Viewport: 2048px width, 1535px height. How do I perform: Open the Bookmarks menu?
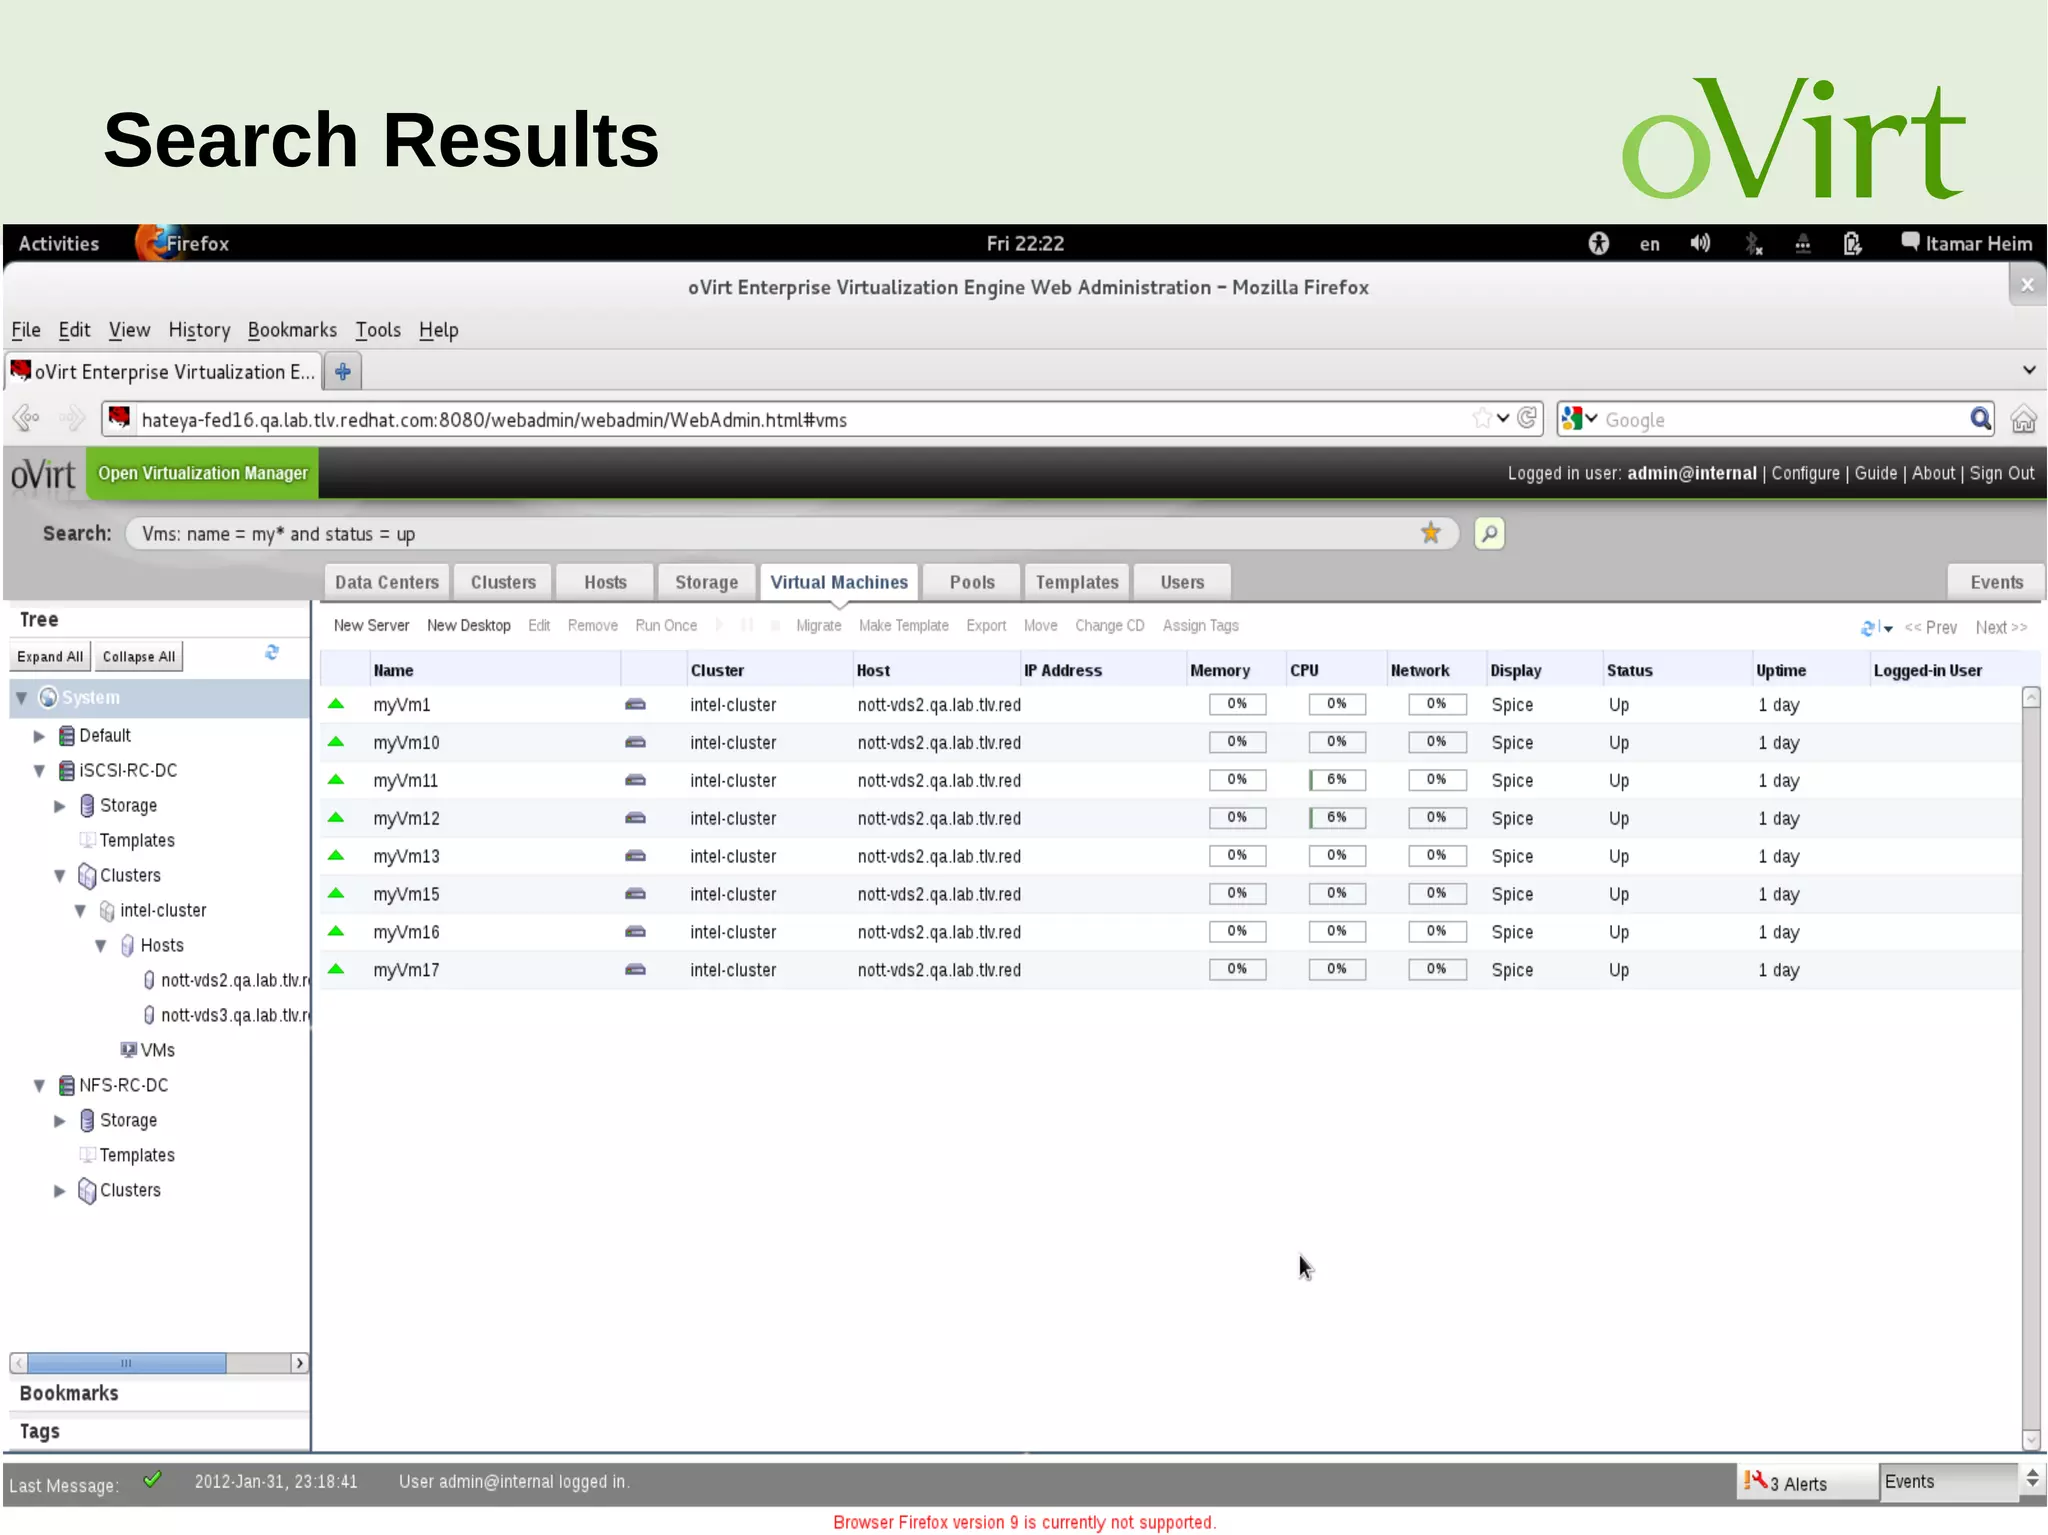pyautogui.click(x=292, y=330)
